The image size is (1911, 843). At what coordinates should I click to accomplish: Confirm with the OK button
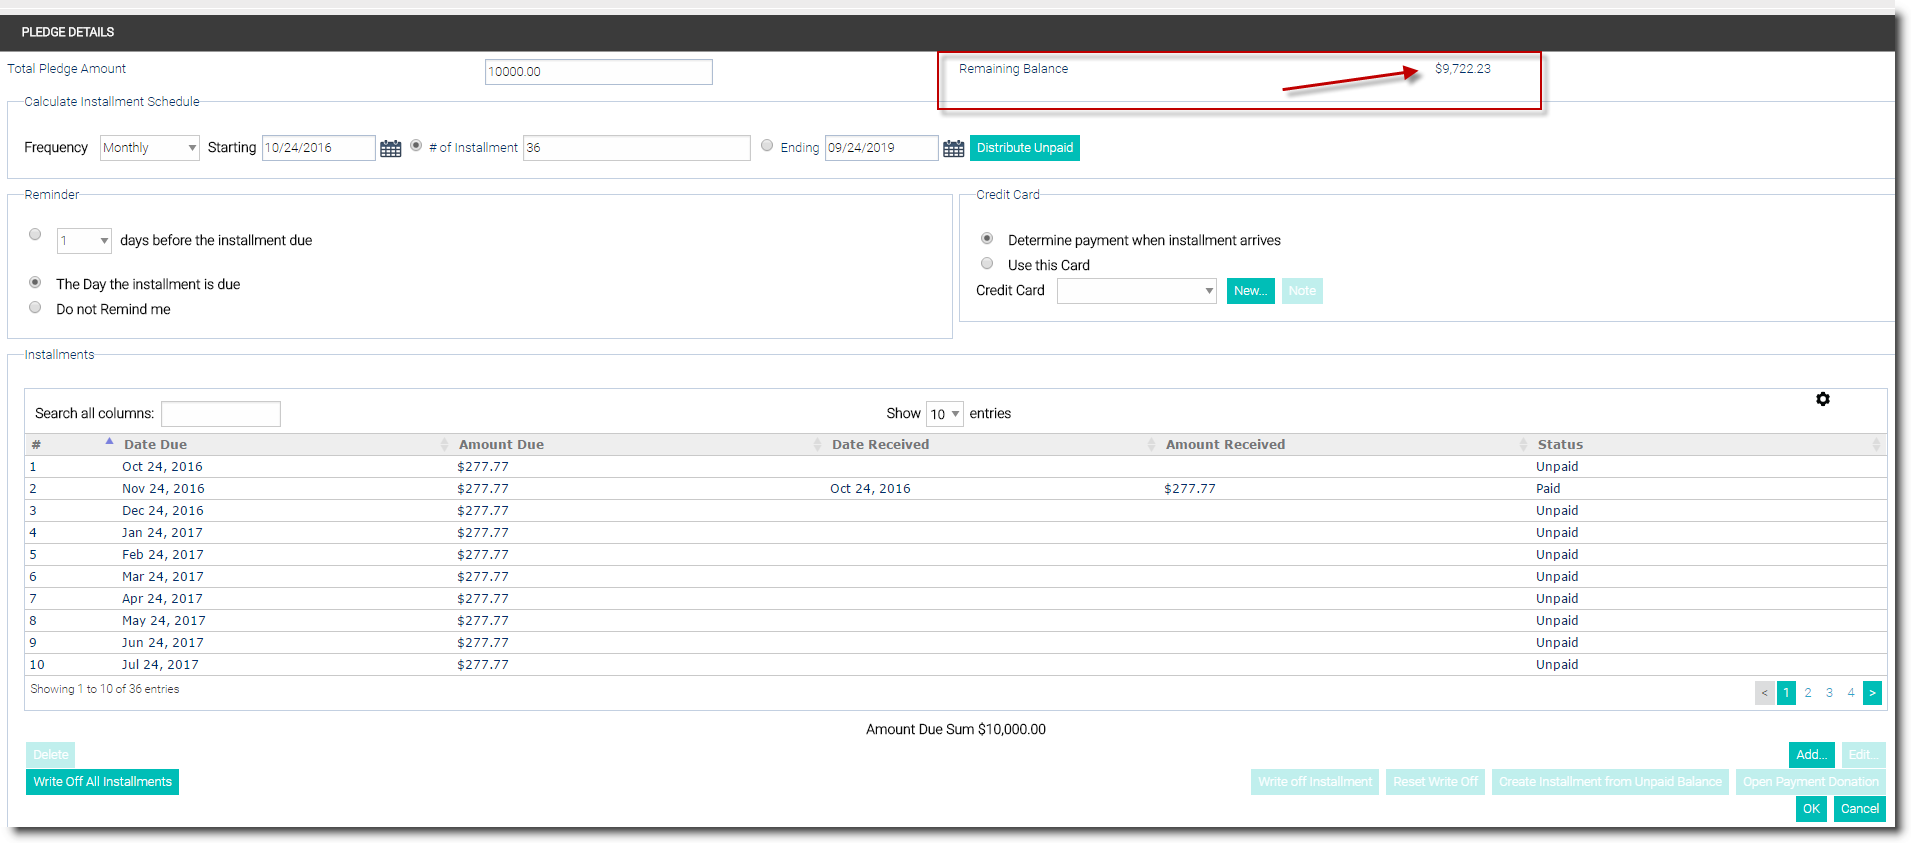point(1811,809)
